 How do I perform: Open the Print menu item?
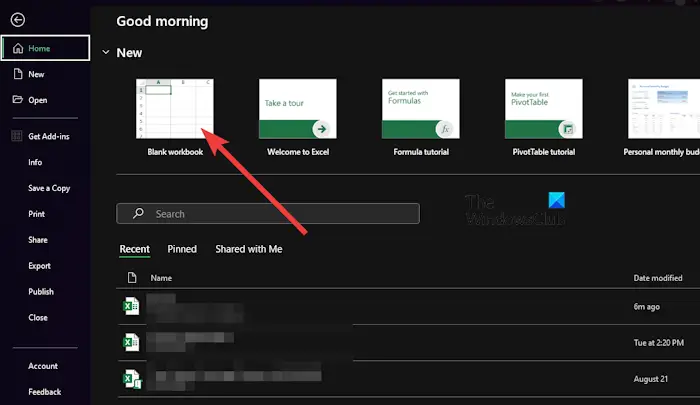[36, 214]
